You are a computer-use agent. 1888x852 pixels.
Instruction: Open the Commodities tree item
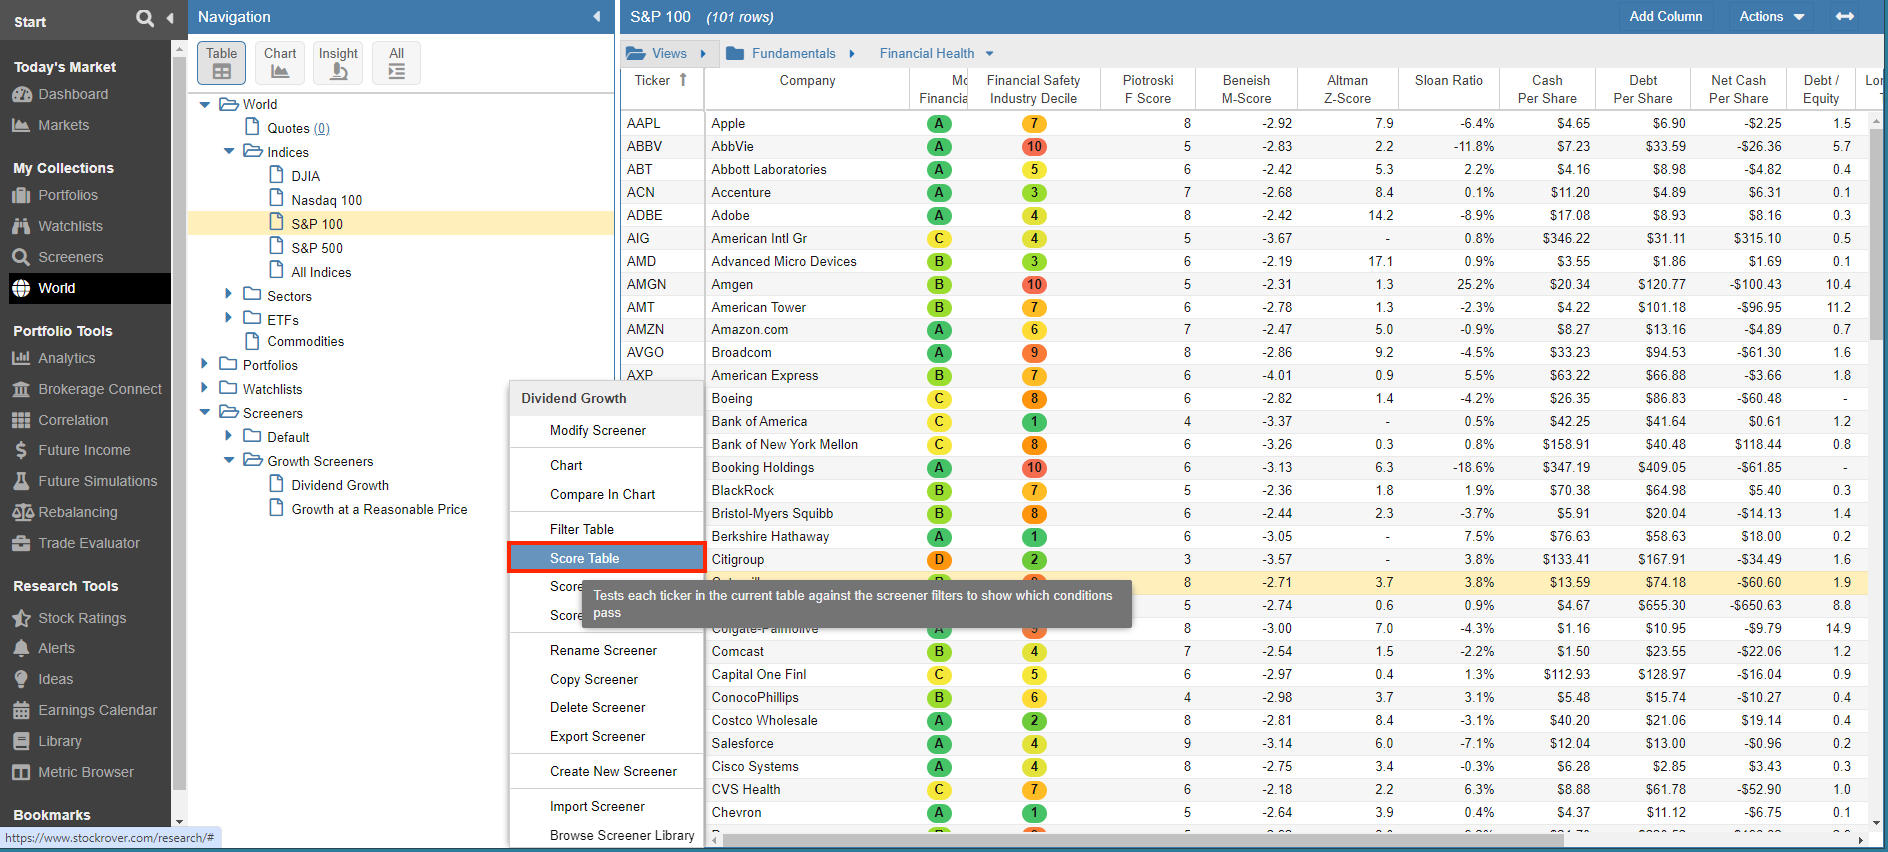click(305, 341)
